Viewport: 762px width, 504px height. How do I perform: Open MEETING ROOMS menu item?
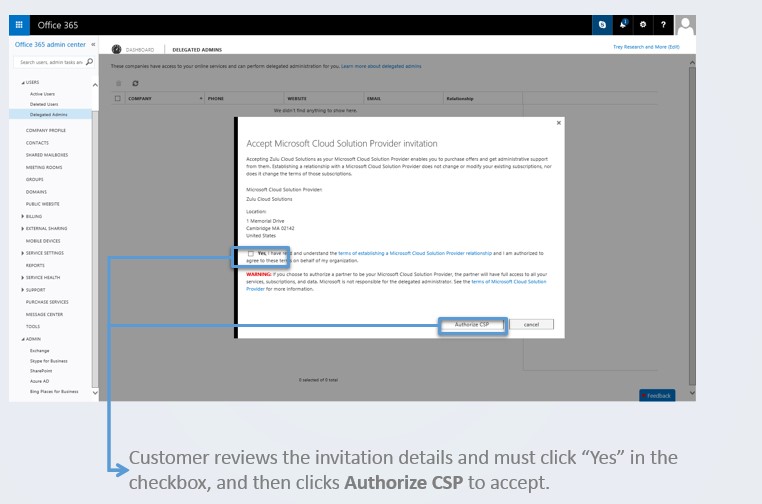44,167
